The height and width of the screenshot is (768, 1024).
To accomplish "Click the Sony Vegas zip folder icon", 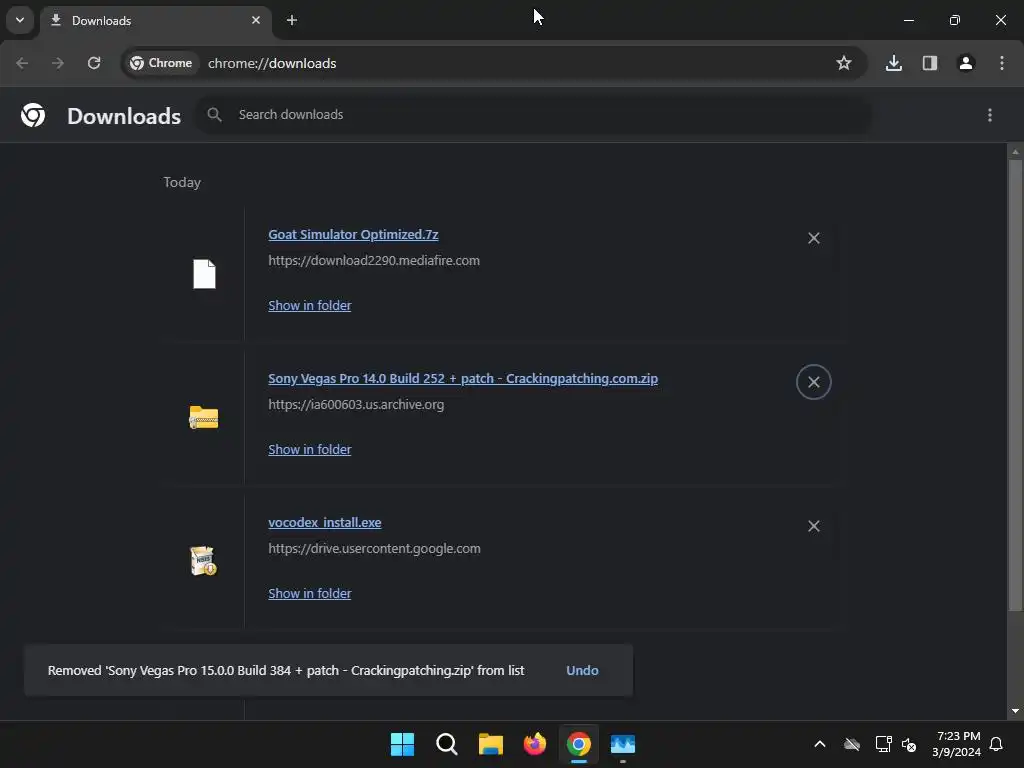I will [204, 417].
